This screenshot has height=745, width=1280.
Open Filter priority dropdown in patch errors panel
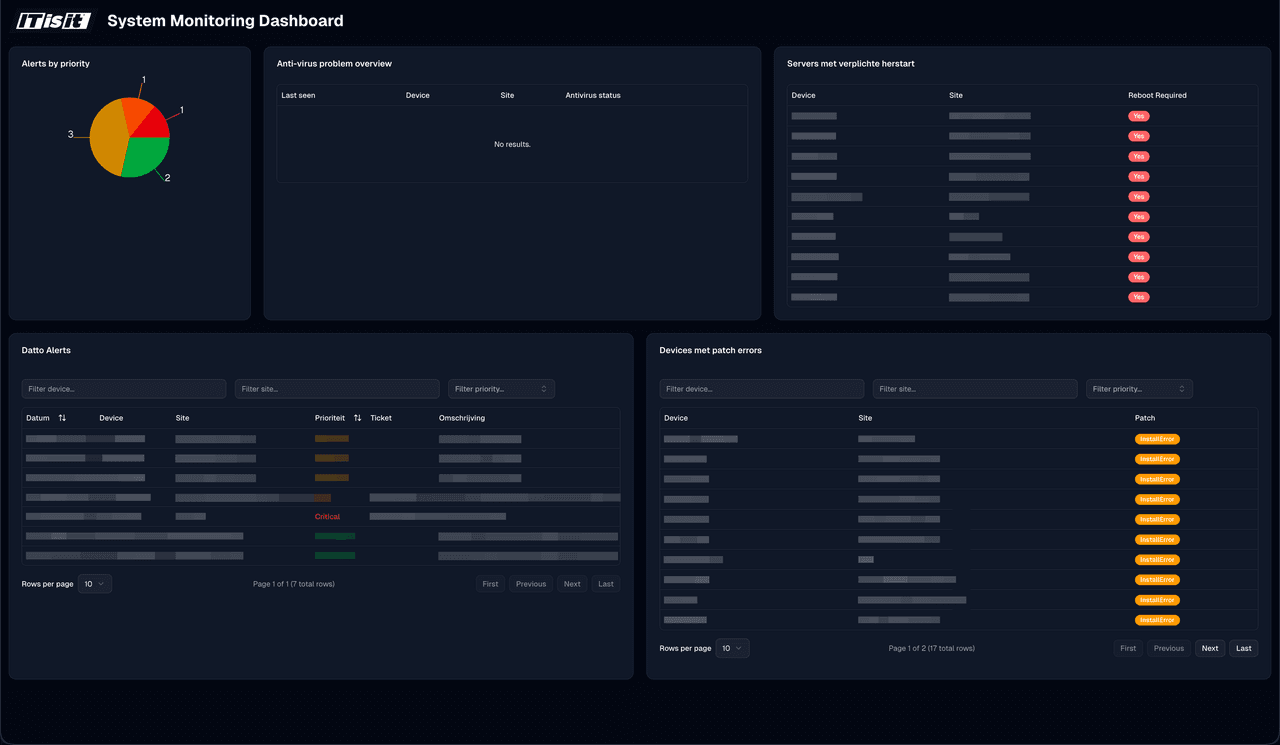(1139, 389)
